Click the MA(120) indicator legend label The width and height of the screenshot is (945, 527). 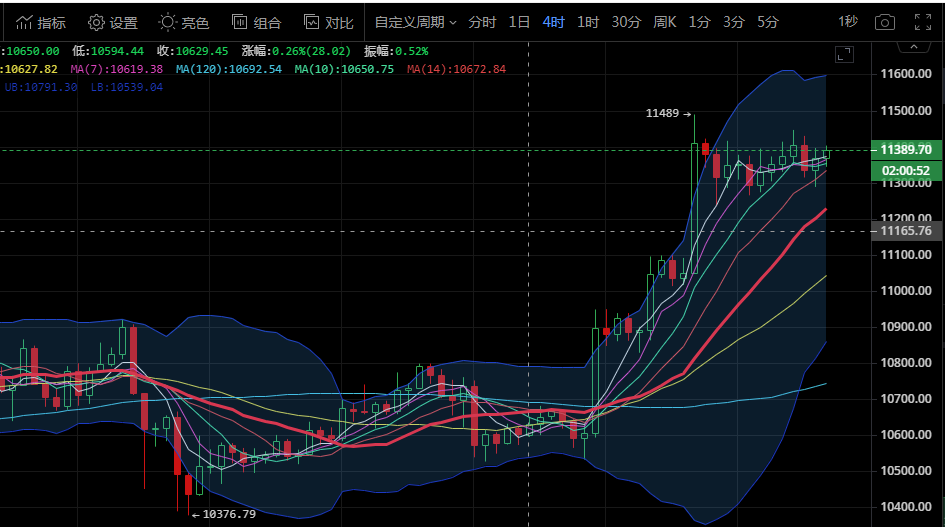click(228, 69)
